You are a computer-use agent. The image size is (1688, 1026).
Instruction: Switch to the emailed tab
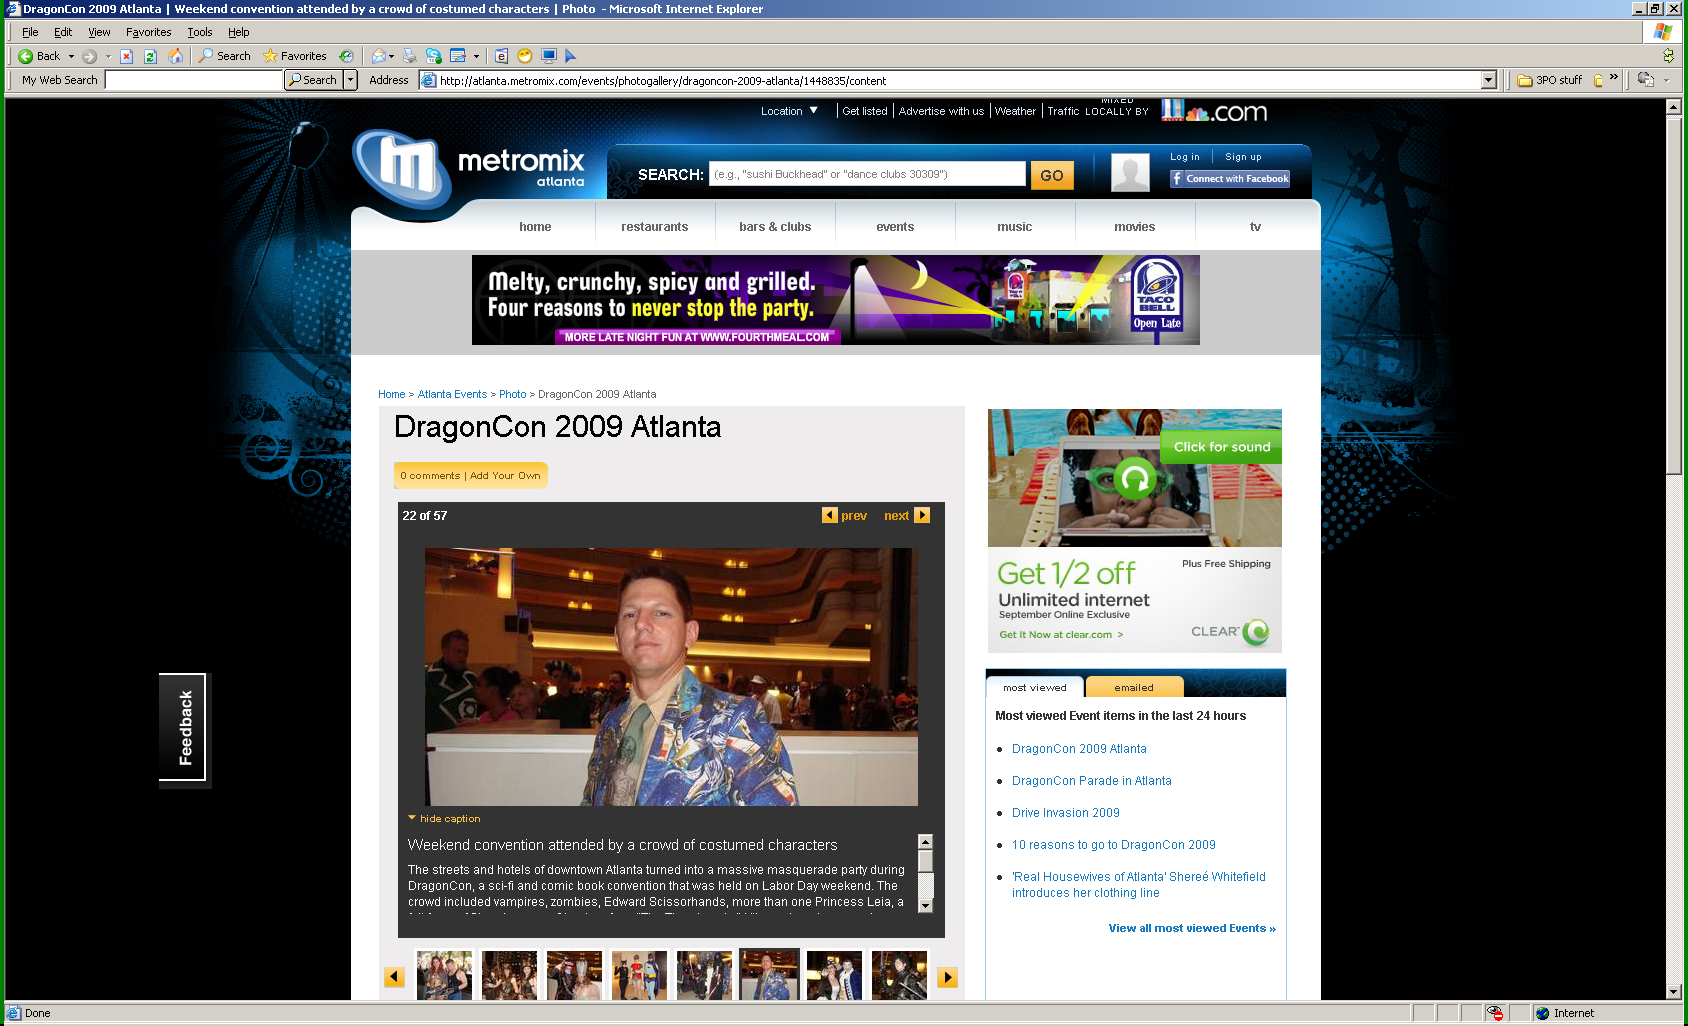1134,687
